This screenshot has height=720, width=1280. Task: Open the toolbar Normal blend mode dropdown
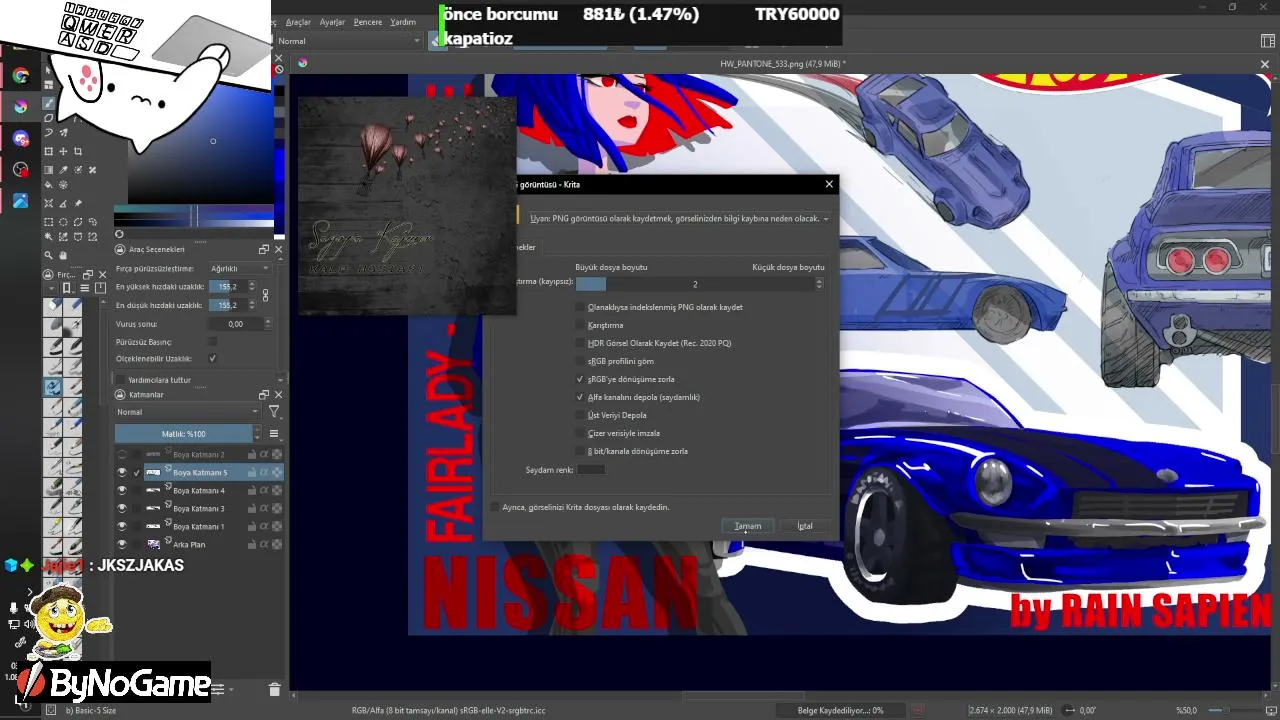pyautogui.click(x=348, y=41)
